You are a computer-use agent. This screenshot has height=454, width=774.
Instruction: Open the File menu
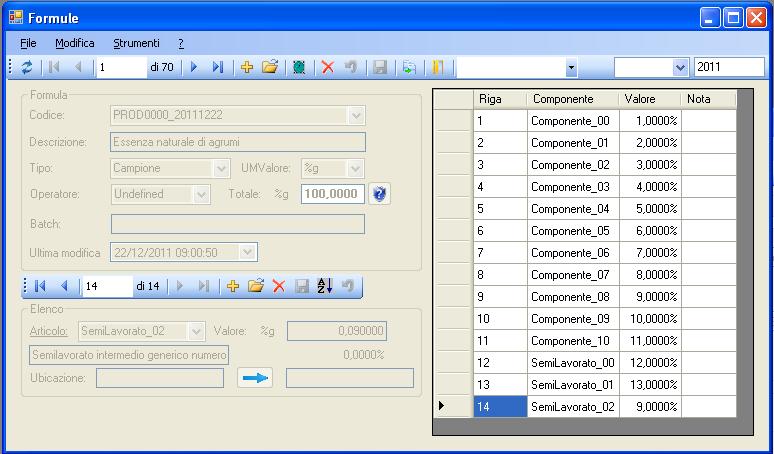coord(28,43)
